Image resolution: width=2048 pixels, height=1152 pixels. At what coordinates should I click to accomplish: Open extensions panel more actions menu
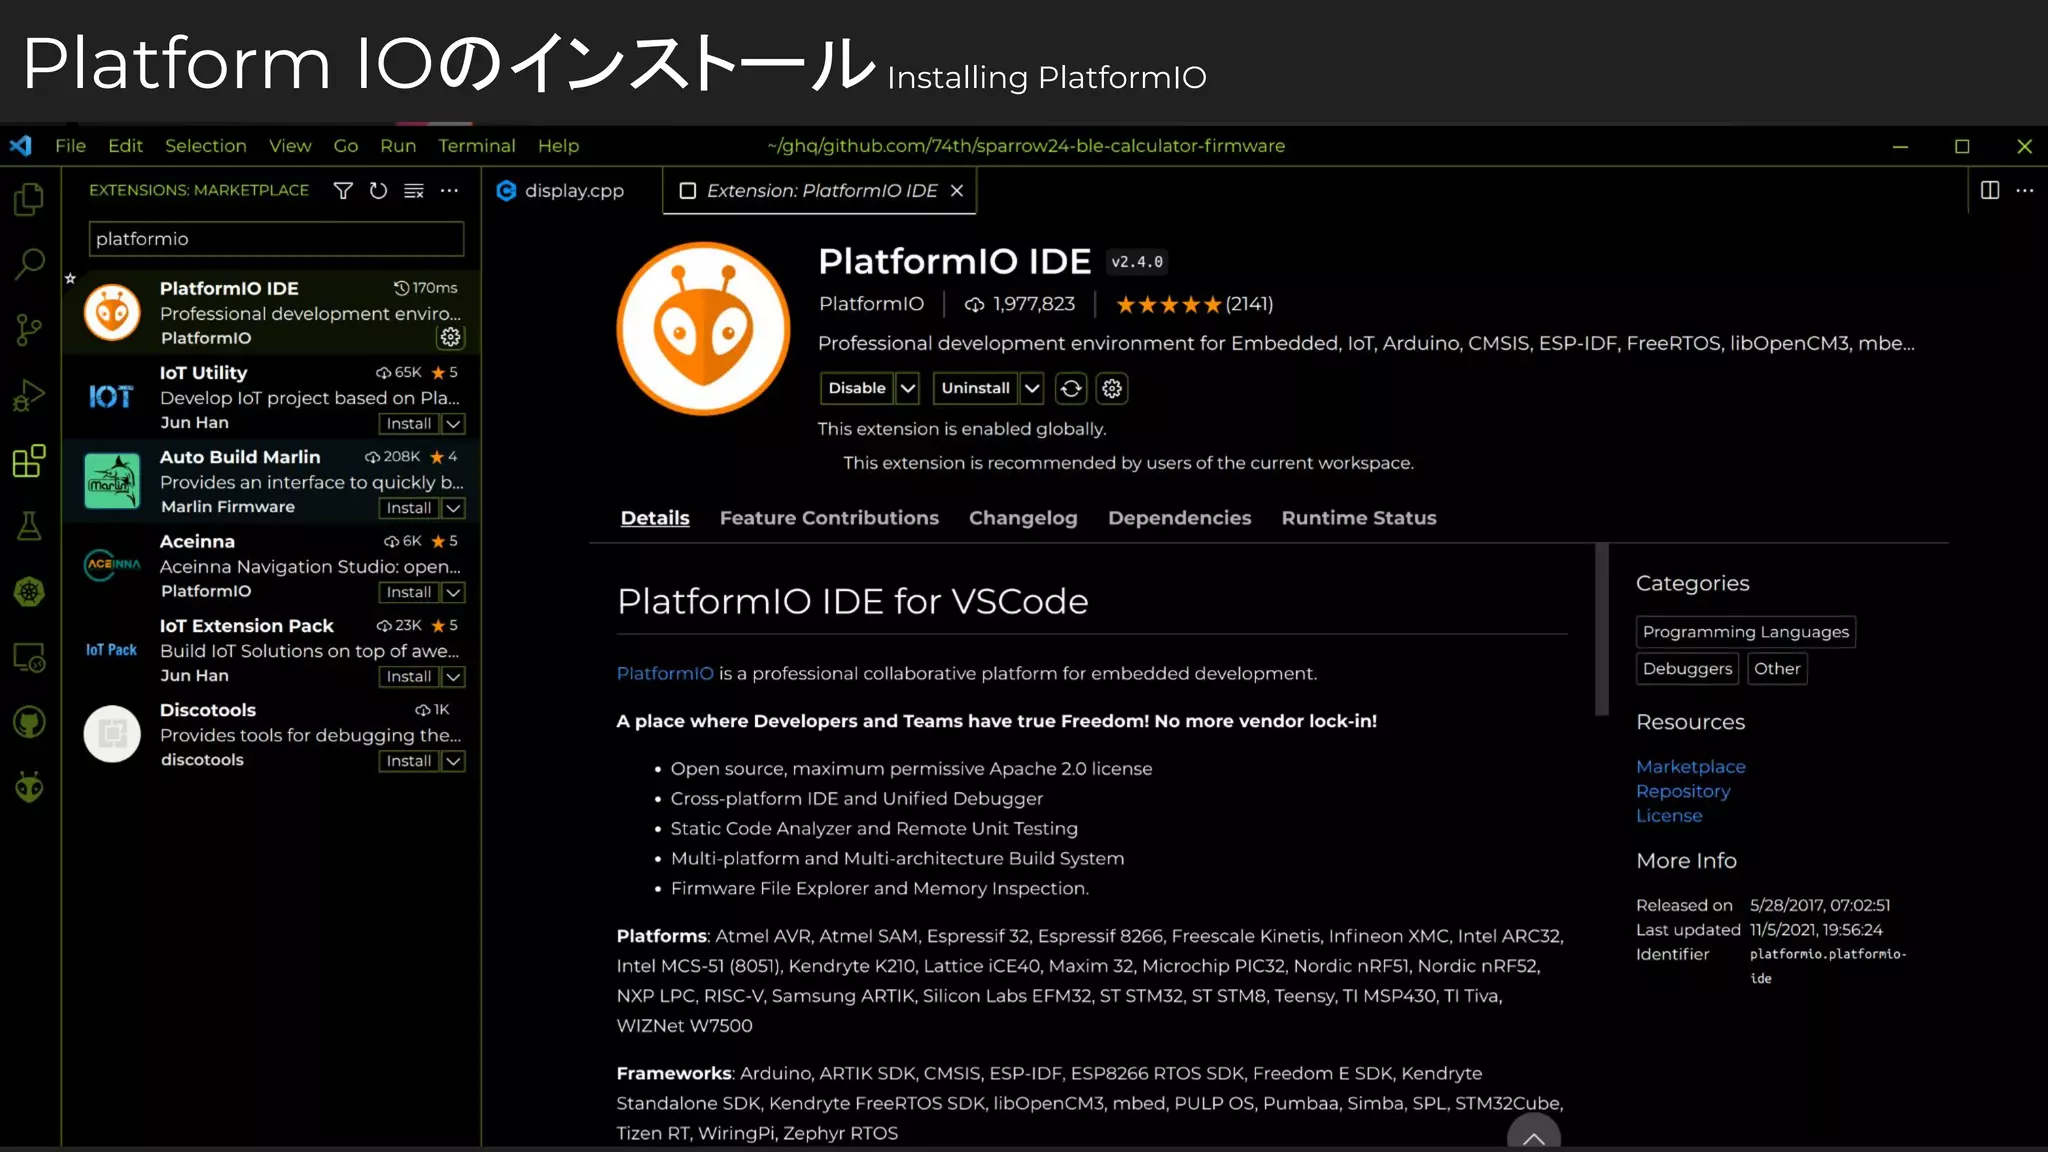pyautogui.click(x=449, y=190)
